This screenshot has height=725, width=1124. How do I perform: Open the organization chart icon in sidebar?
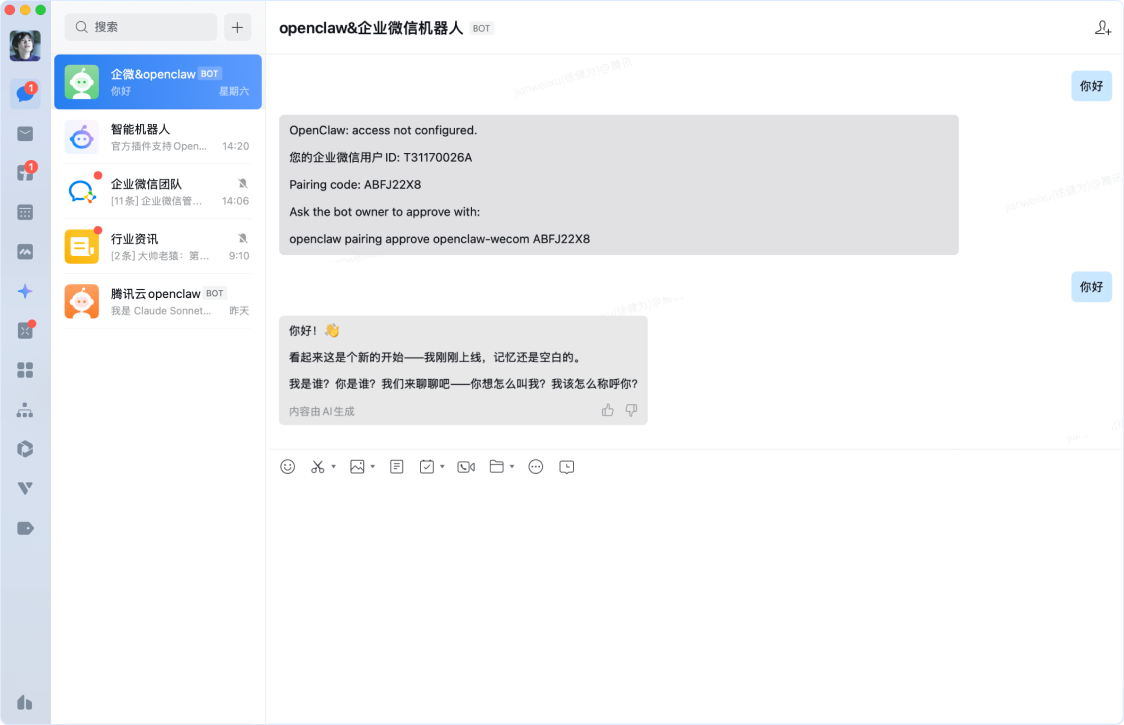(x=25, y=410)
